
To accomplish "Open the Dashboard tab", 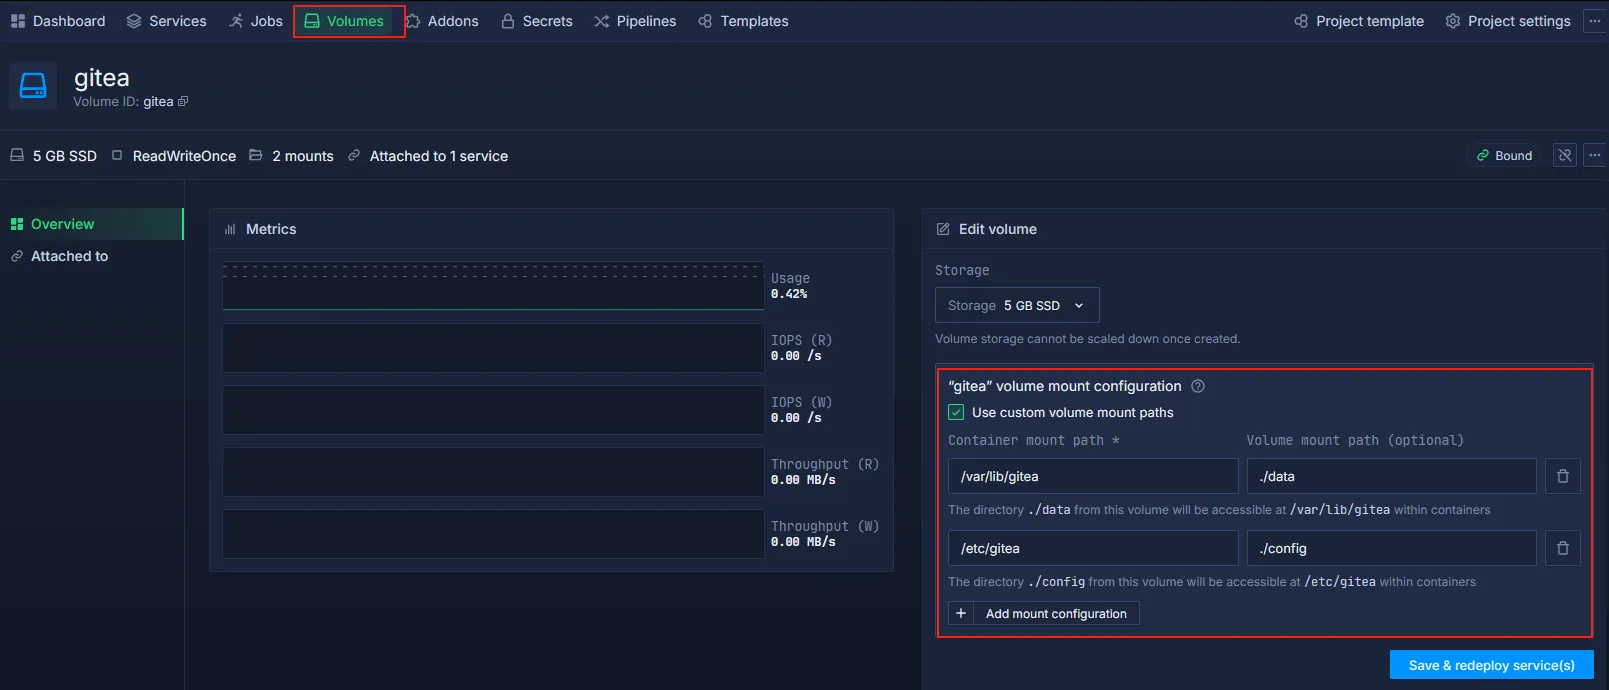I will pyautogui.click(x=58, y=21).
